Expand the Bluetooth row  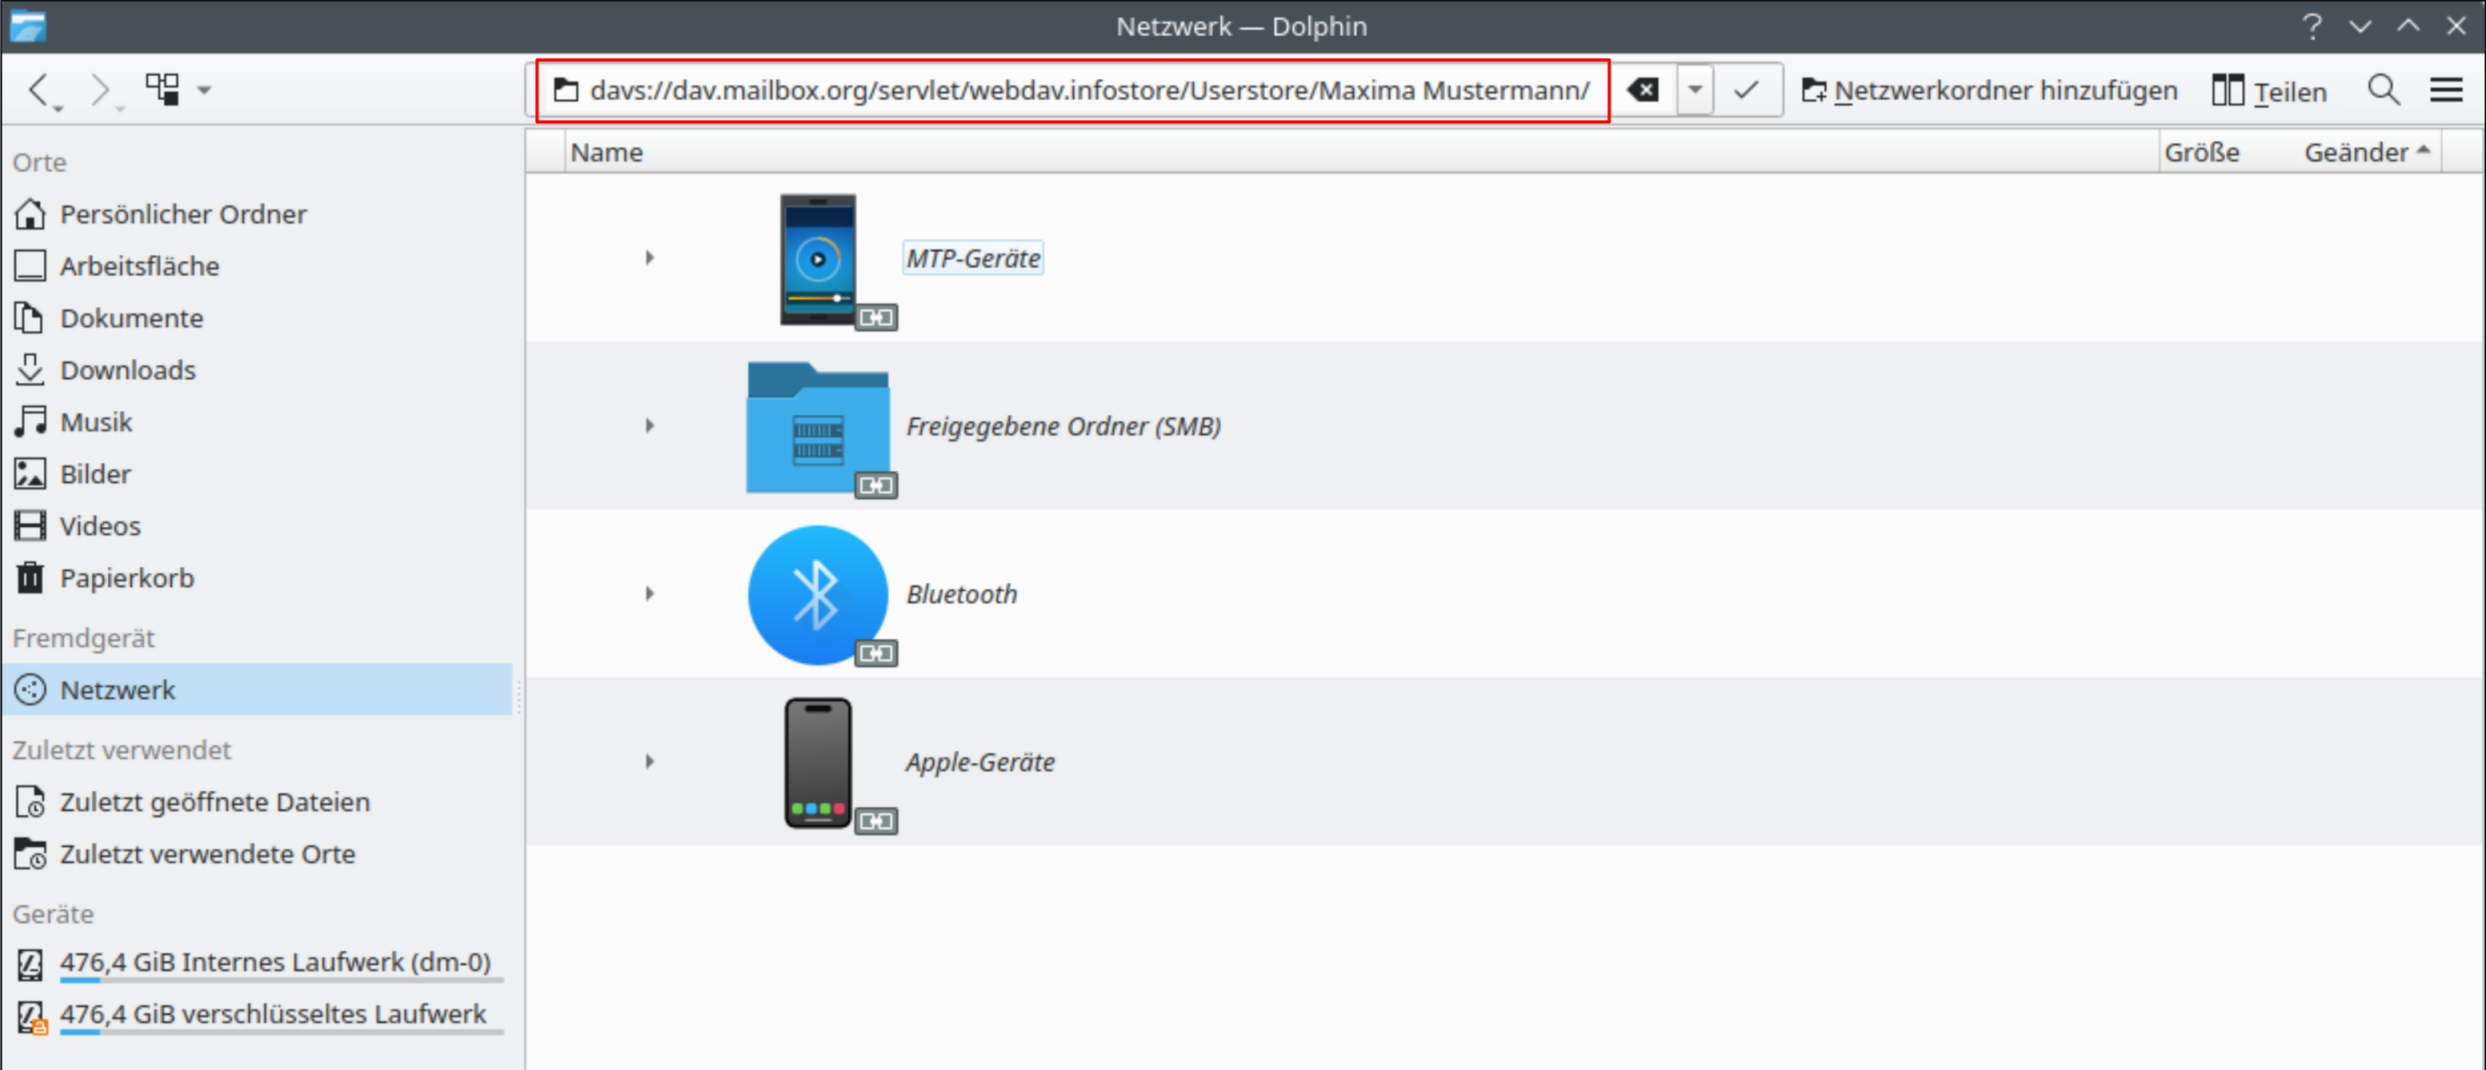[x=649, y=594]
